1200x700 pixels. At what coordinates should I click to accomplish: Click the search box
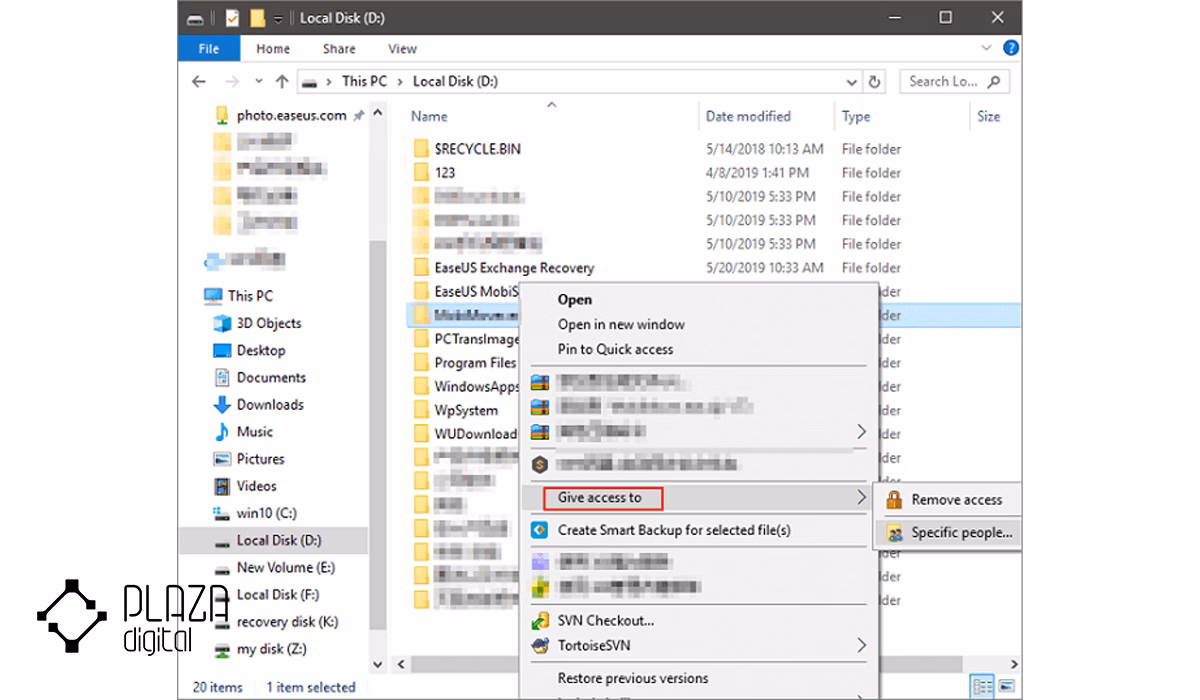(954, 82)
